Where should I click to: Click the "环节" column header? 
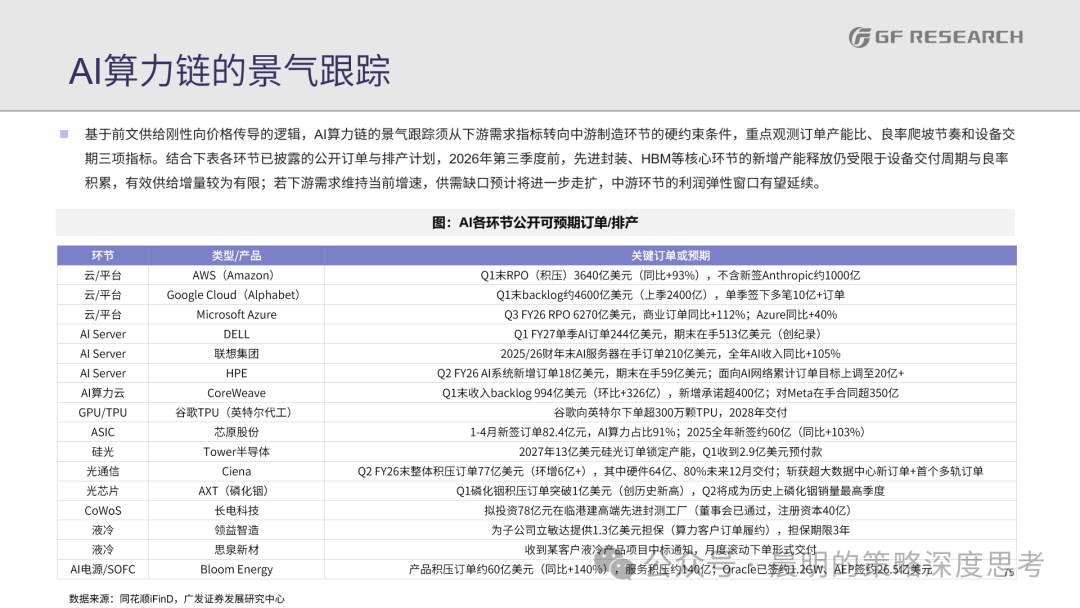103,255
